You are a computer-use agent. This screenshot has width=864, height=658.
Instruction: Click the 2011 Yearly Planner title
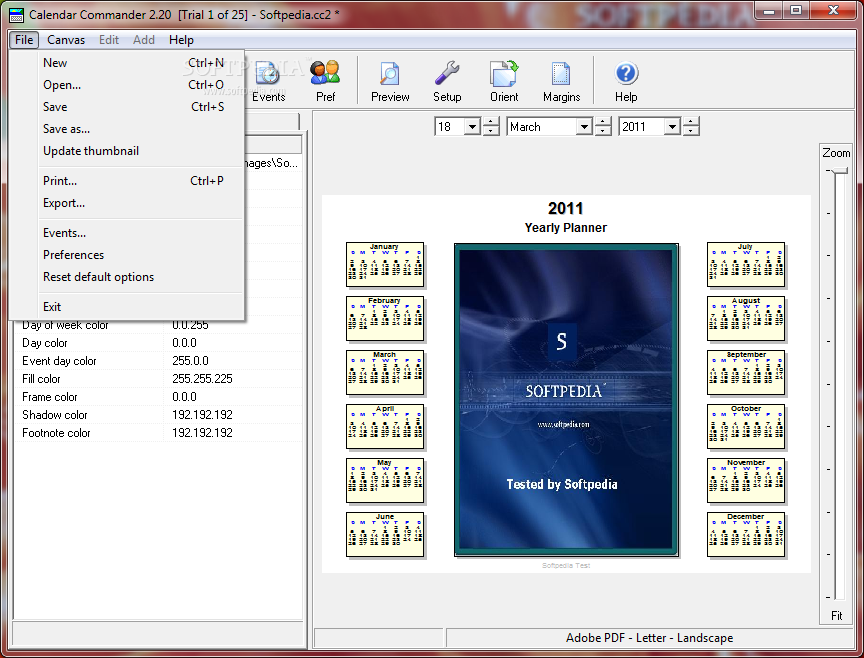click(x=565, y=217)
